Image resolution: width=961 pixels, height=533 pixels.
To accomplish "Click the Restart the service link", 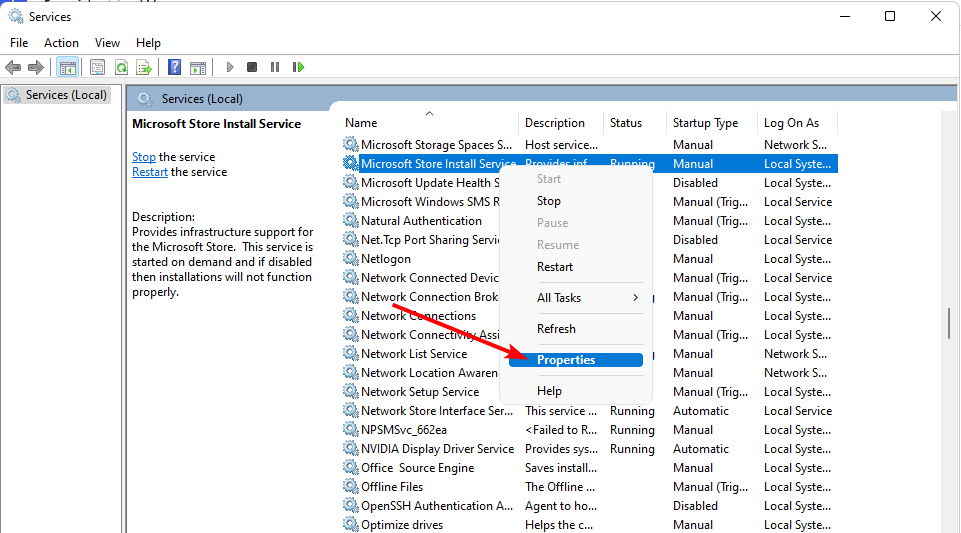I will [x=150, y=172].
